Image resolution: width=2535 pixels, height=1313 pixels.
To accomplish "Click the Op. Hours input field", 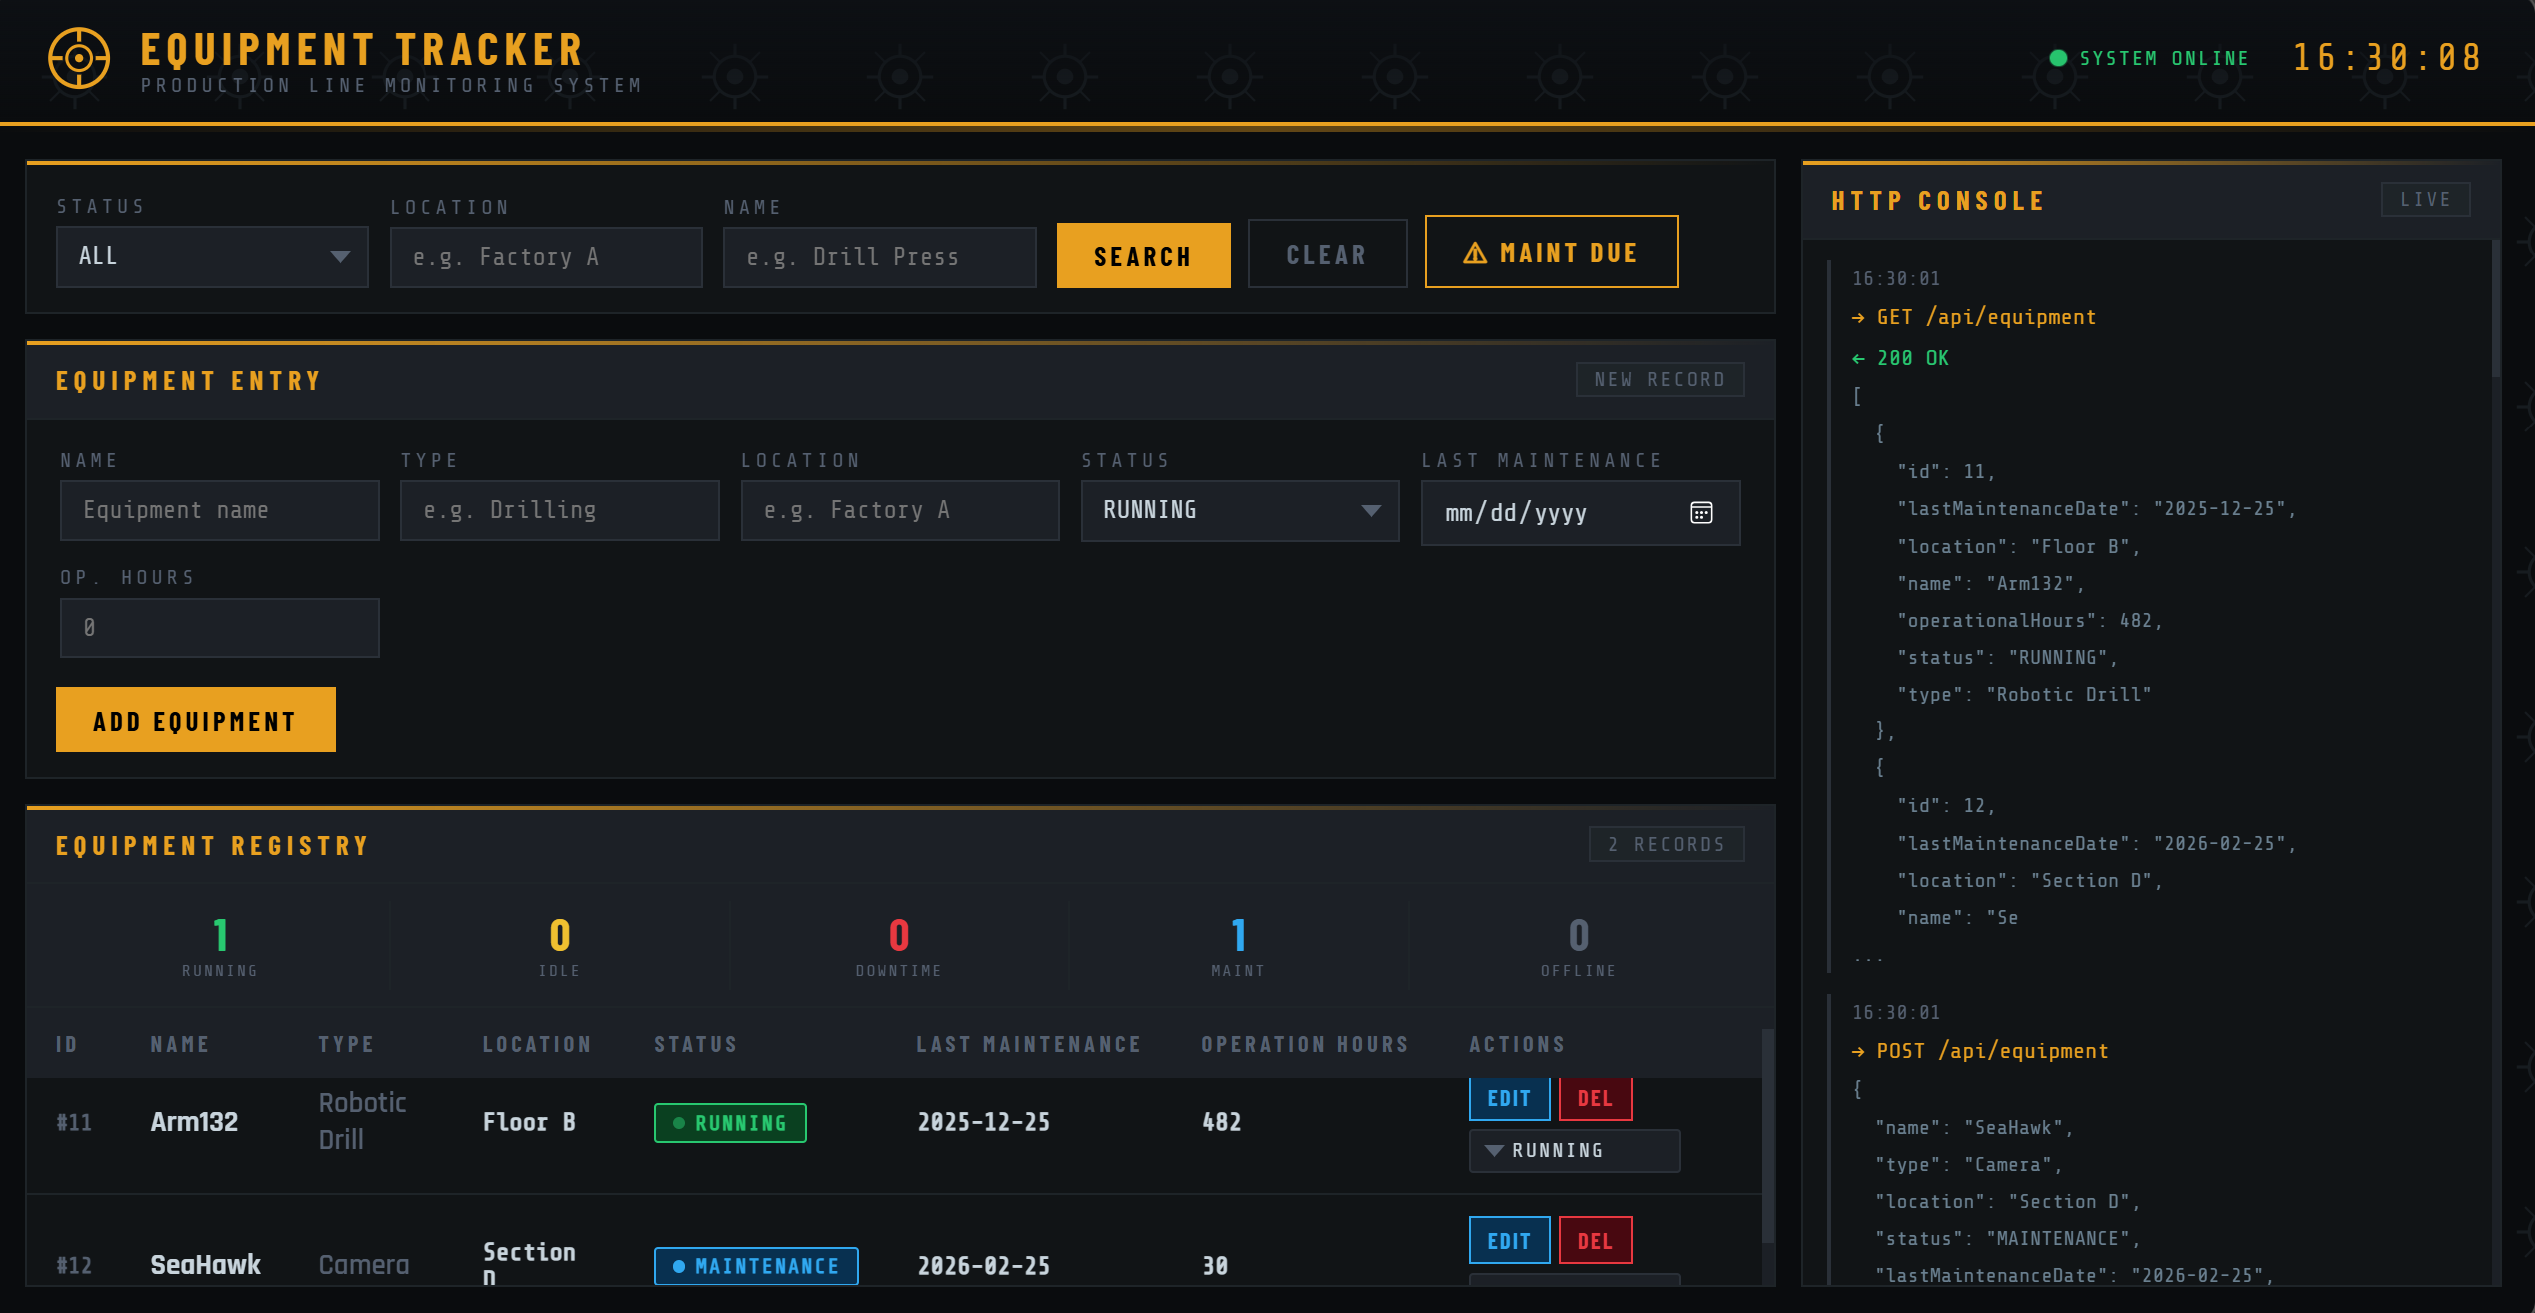I will (220, 628).
